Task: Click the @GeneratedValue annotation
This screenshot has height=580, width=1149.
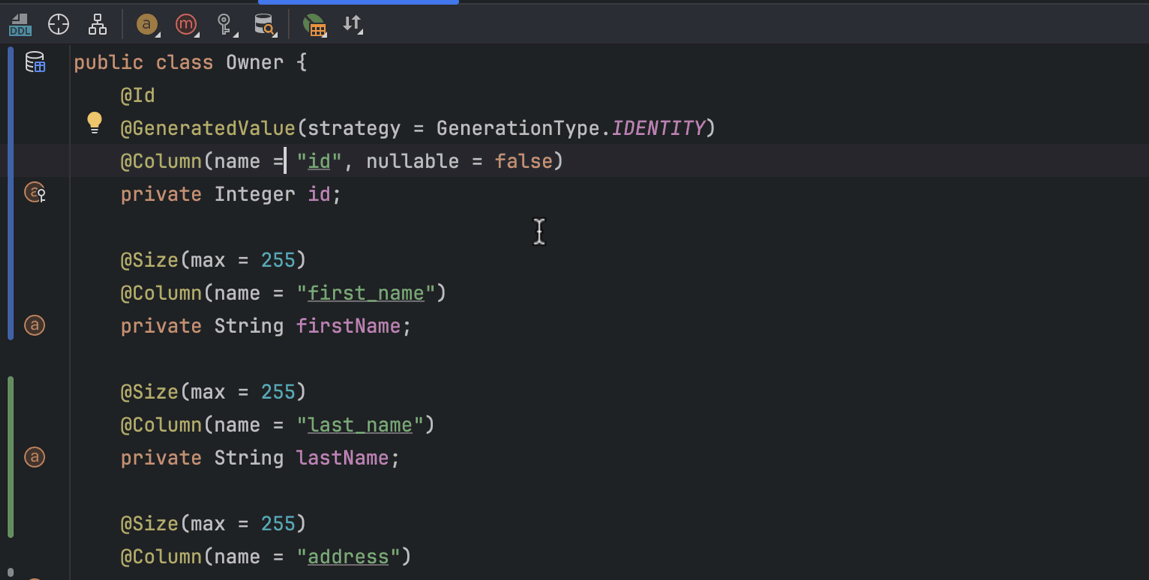Action: pyautogui.click(x=207, y=128)
